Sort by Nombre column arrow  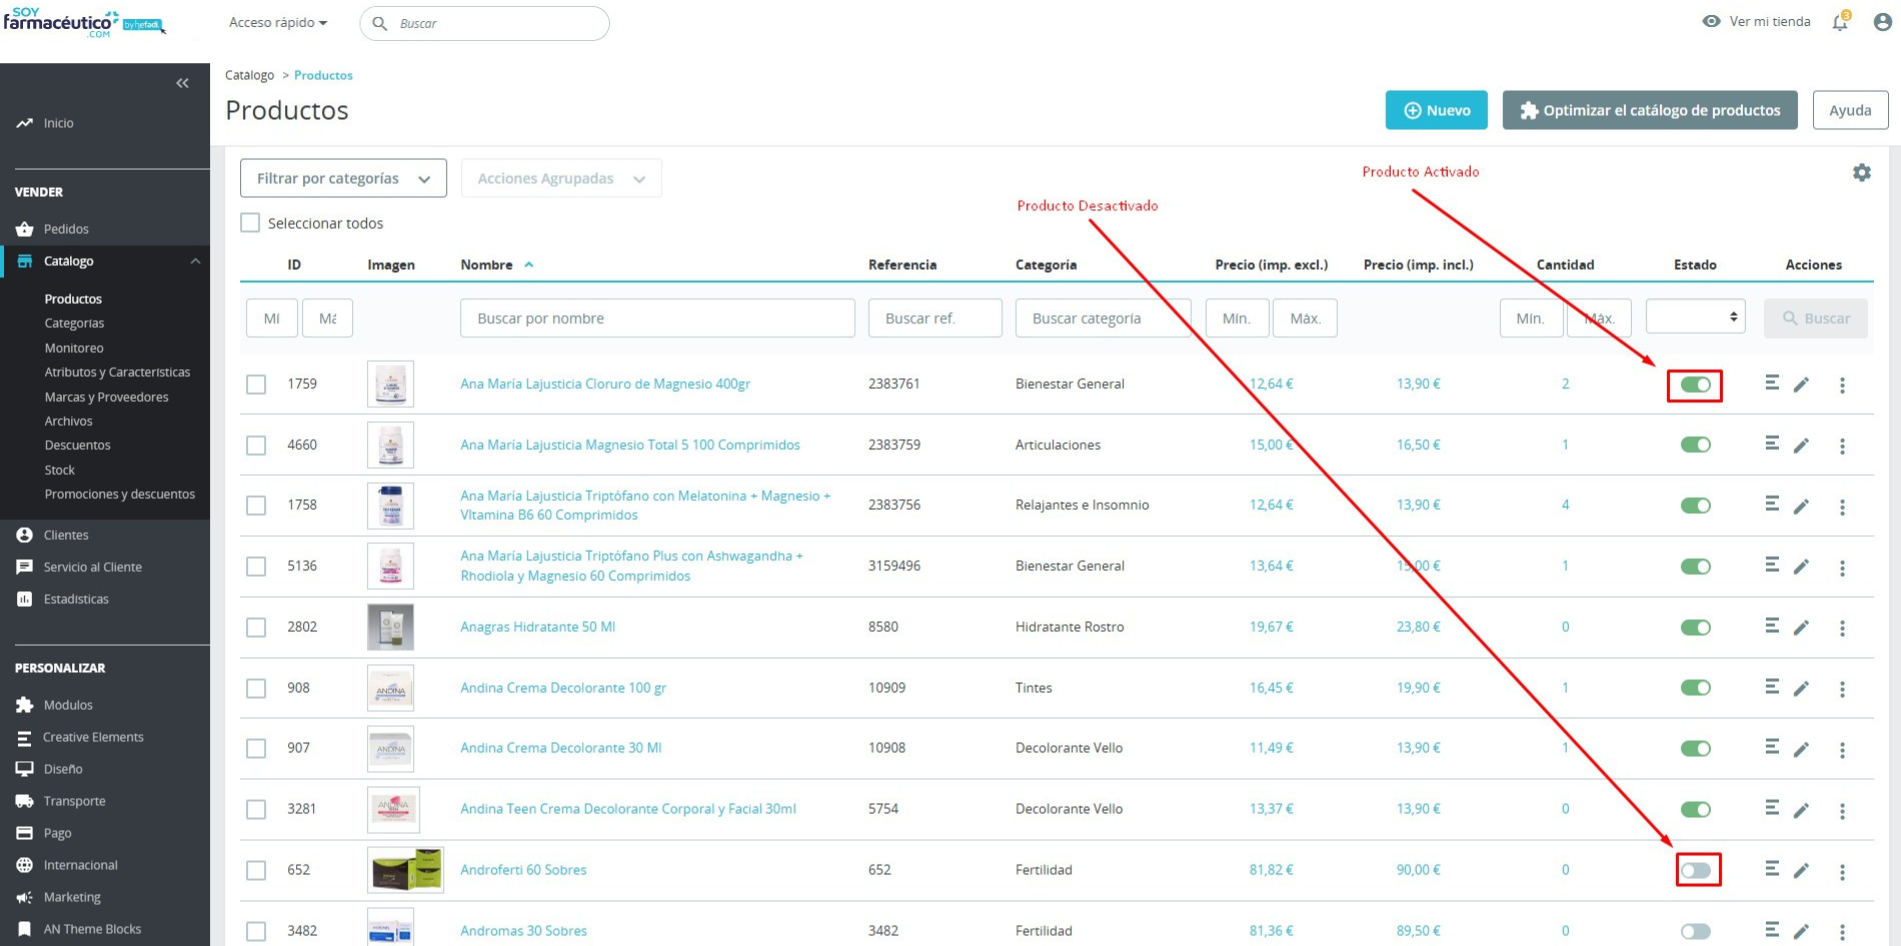pos(529,265)
